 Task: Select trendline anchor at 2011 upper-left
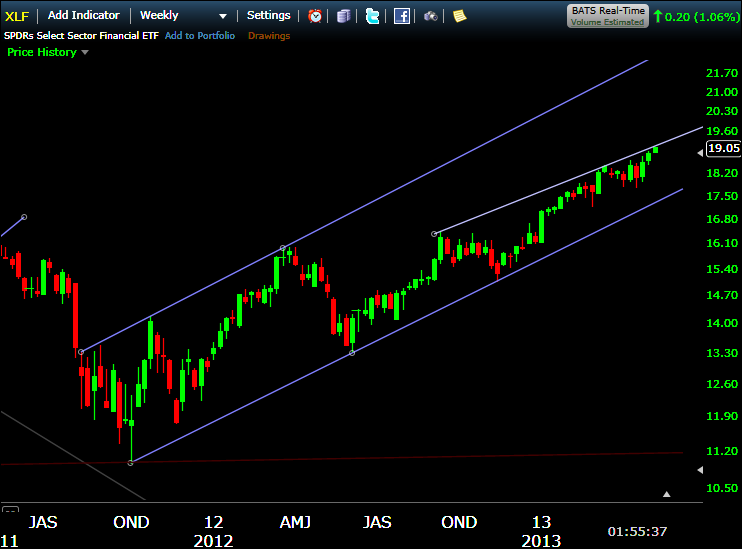(24, 217)
